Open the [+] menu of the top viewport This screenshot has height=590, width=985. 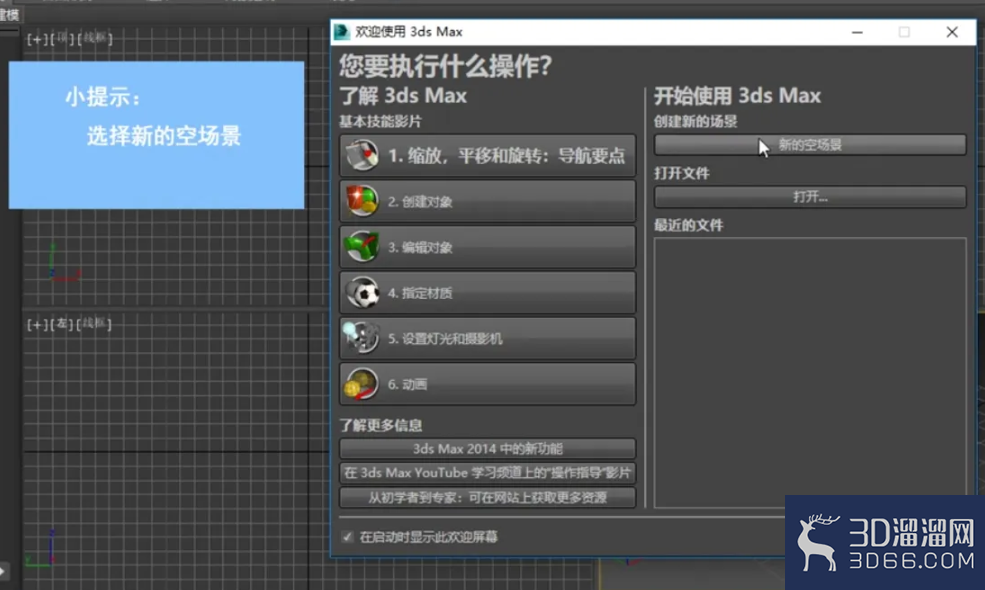[37, 39]
